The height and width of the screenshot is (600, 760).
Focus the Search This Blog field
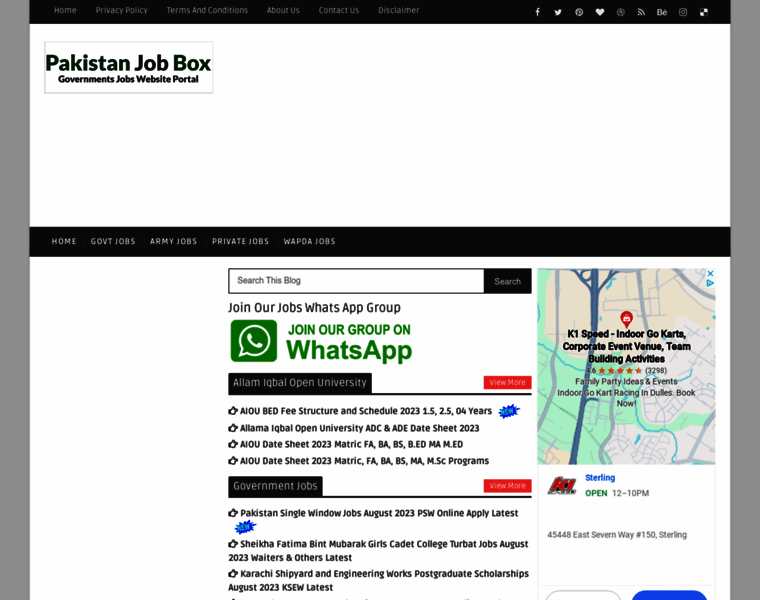tap(356, 281)
